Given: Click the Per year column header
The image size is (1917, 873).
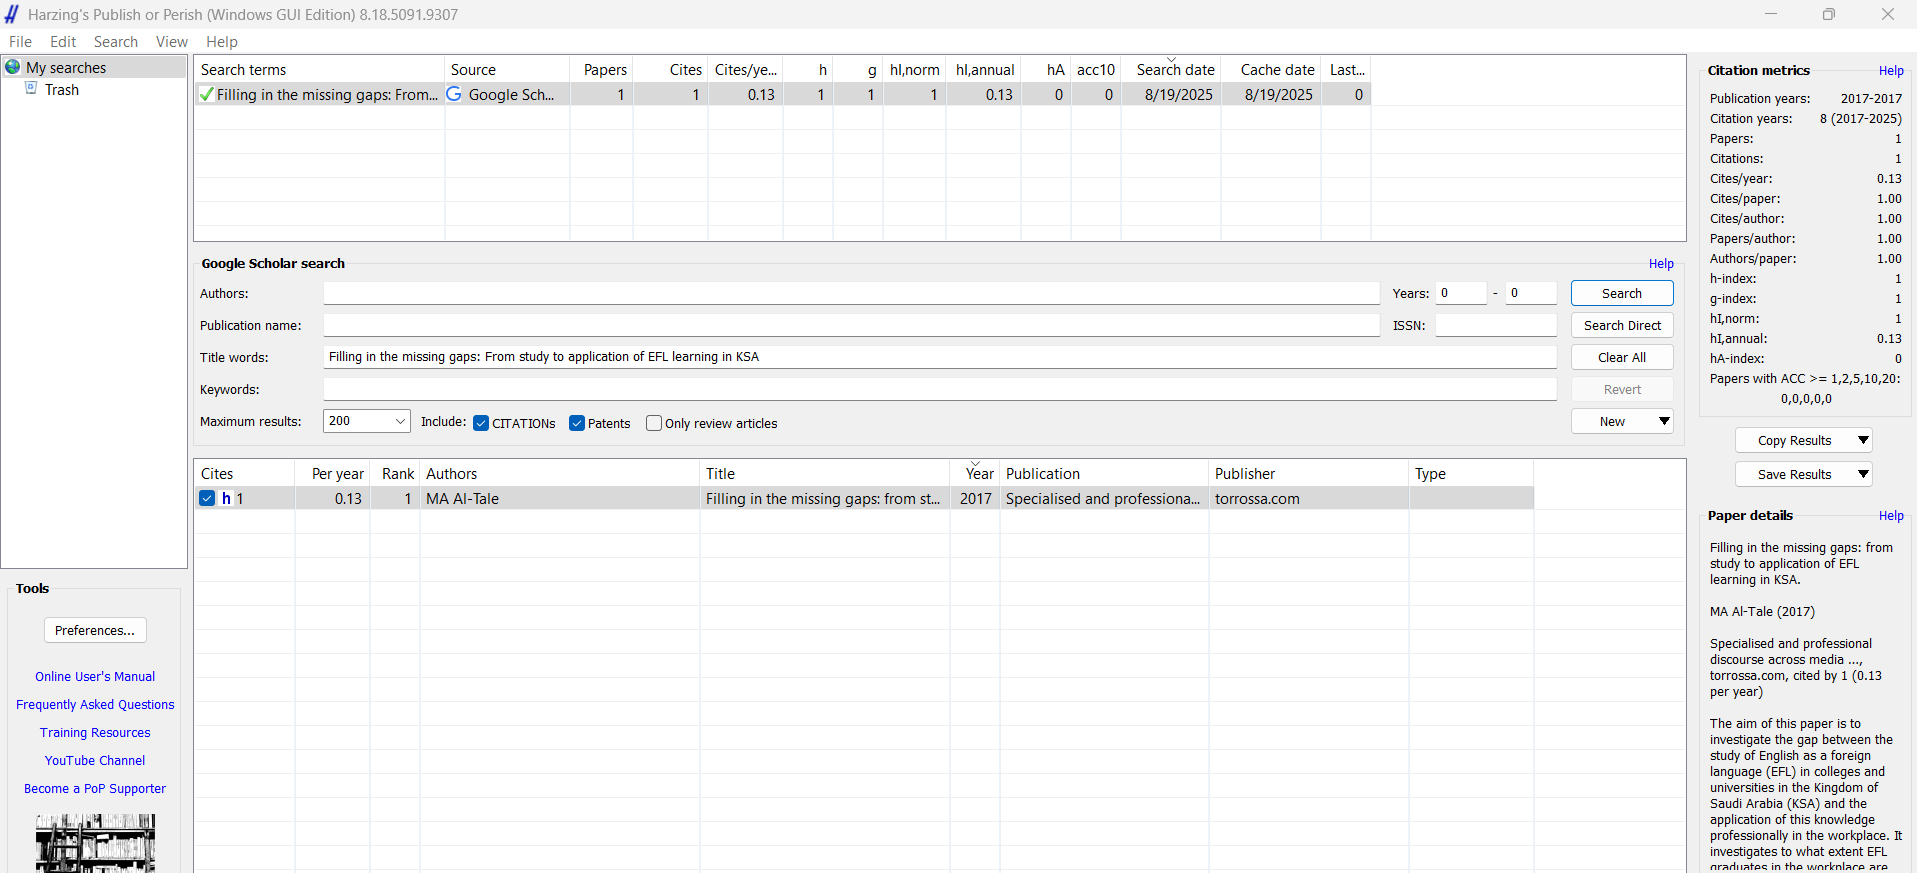Looking at the screenshot, I should point(333,473).
